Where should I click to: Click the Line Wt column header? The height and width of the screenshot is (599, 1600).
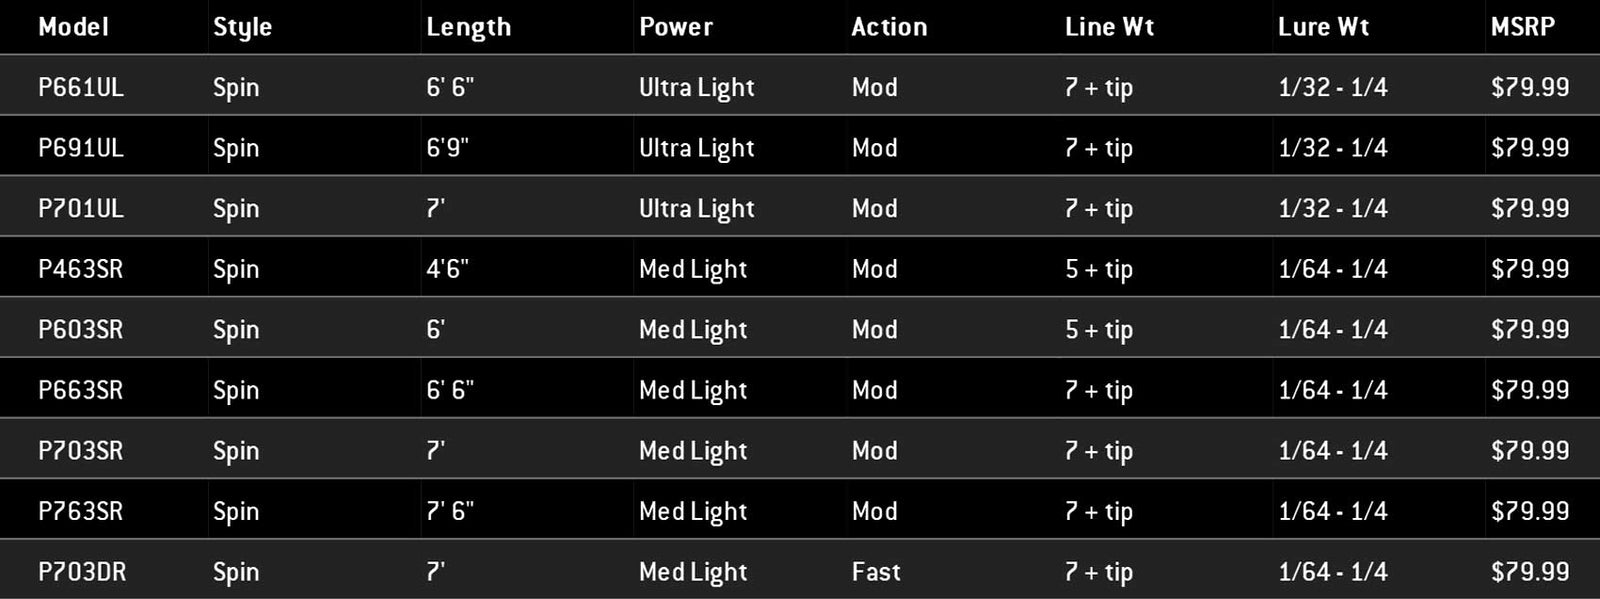1109,27
